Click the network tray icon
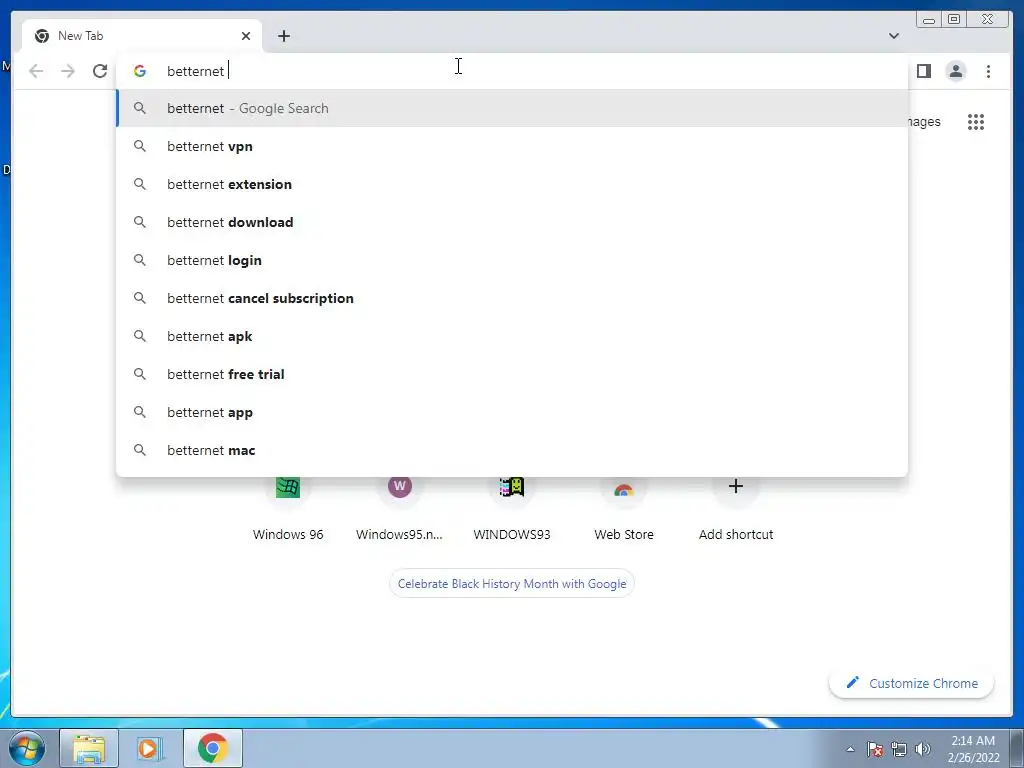The image size is (1024, 768). pyautogui.click(x=899, y=749)
